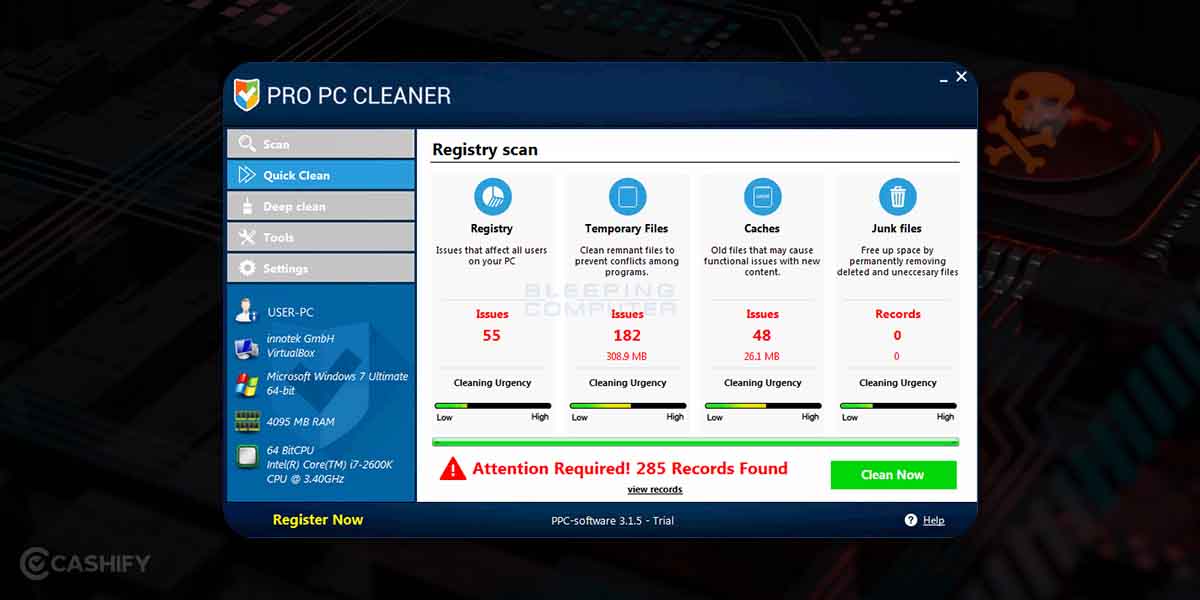Click the Help question mark icon
This screenshot has height=600, width=1200.
pos(909,520)
